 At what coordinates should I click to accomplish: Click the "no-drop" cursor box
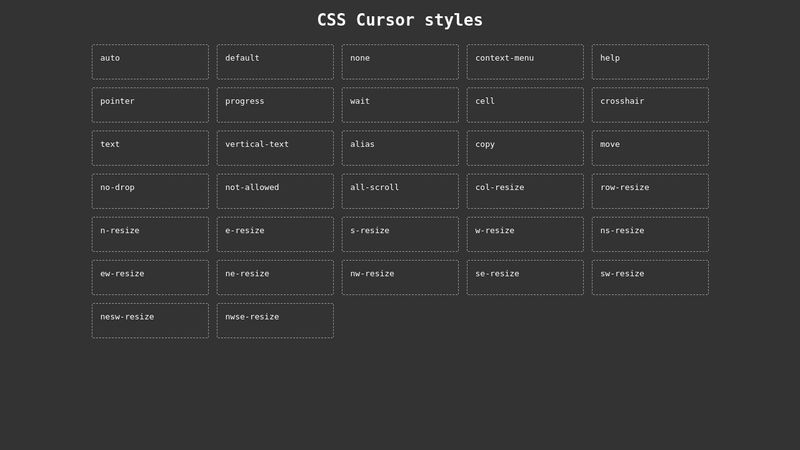[150, 191]
